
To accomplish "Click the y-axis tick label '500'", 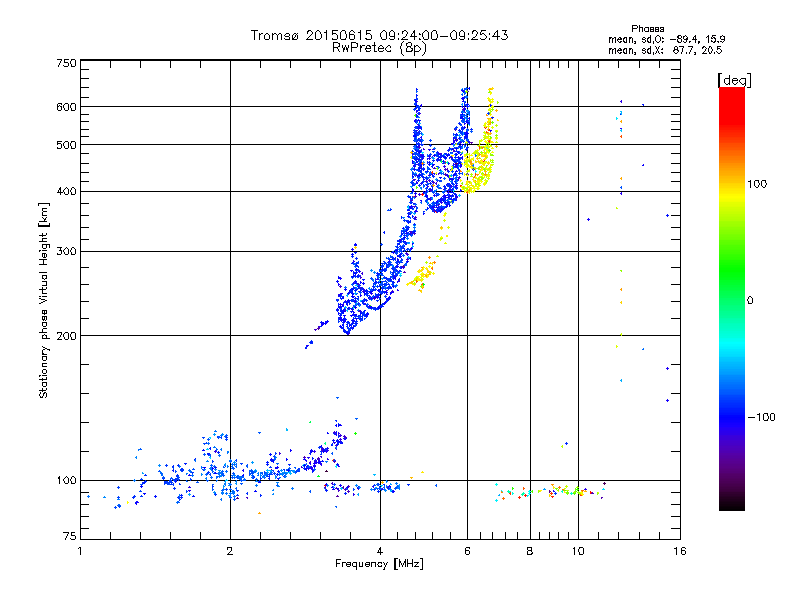I will [67, 145].
